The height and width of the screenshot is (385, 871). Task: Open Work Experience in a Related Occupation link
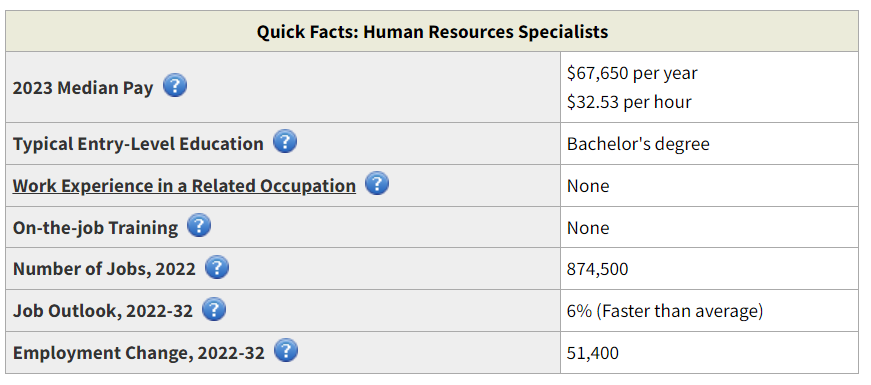pos(184,186)
